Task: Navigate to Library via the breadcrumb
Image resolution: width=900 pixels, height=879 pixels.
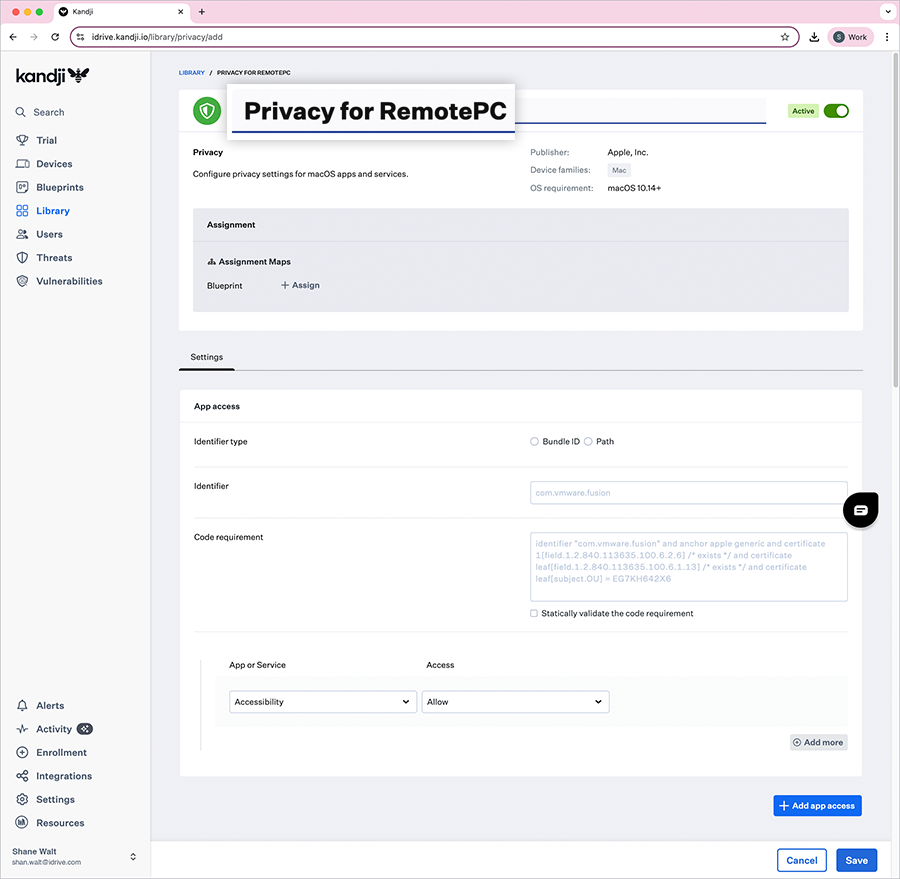Action: coord(191,72)
